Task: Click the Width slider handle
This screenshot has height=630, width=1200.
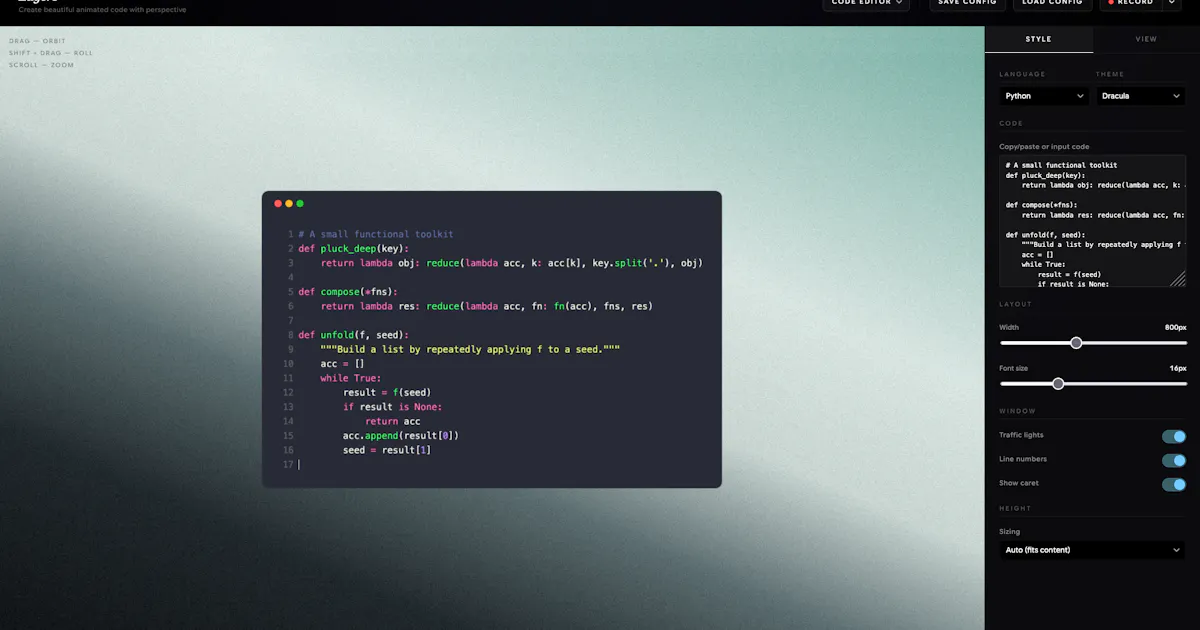Action: coord(1076,343)
